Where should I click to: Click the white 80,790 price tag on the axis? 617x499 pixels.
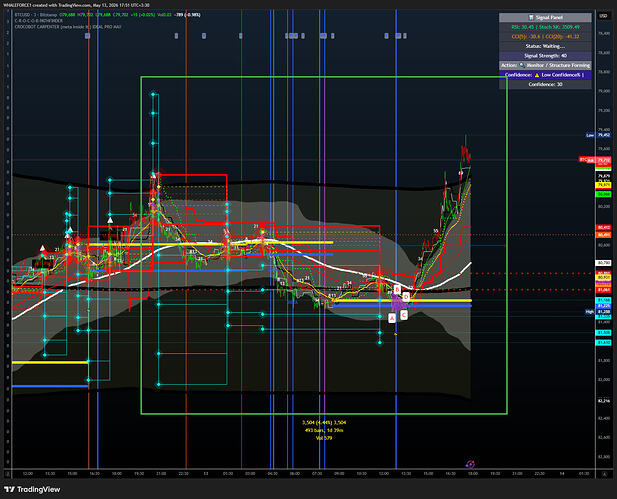click(x=604, y=262)
